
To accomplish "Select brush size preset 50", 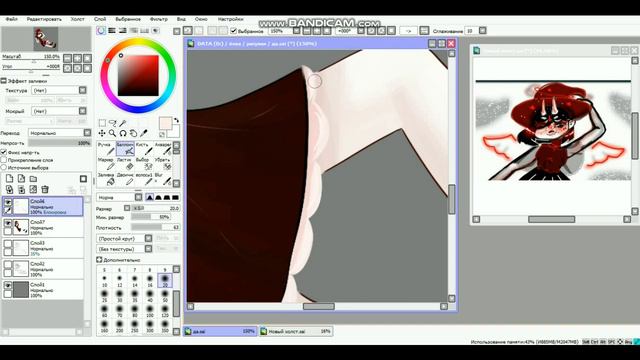I will point(165,296).
